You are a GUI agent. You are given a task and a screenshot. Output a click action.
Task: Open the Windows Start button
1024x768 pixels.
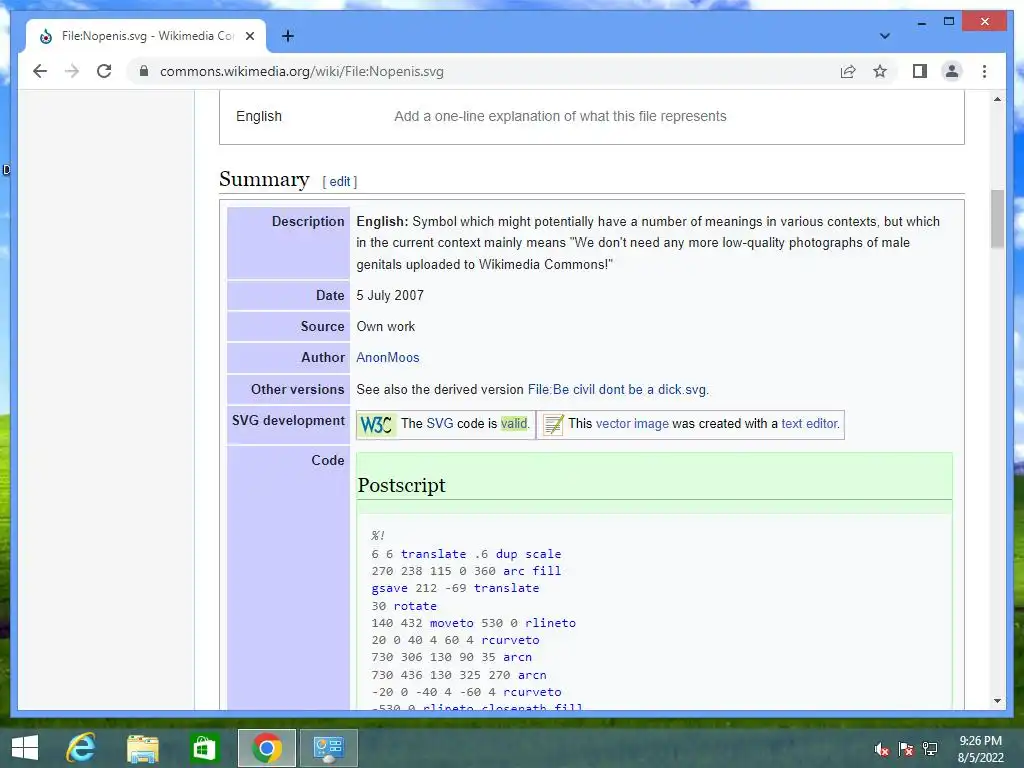(25, 748)
